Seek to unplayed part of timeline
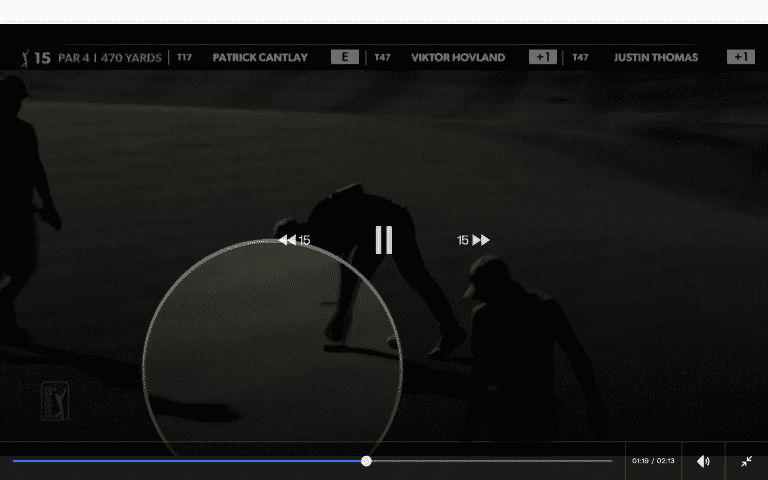 [492, 461]
